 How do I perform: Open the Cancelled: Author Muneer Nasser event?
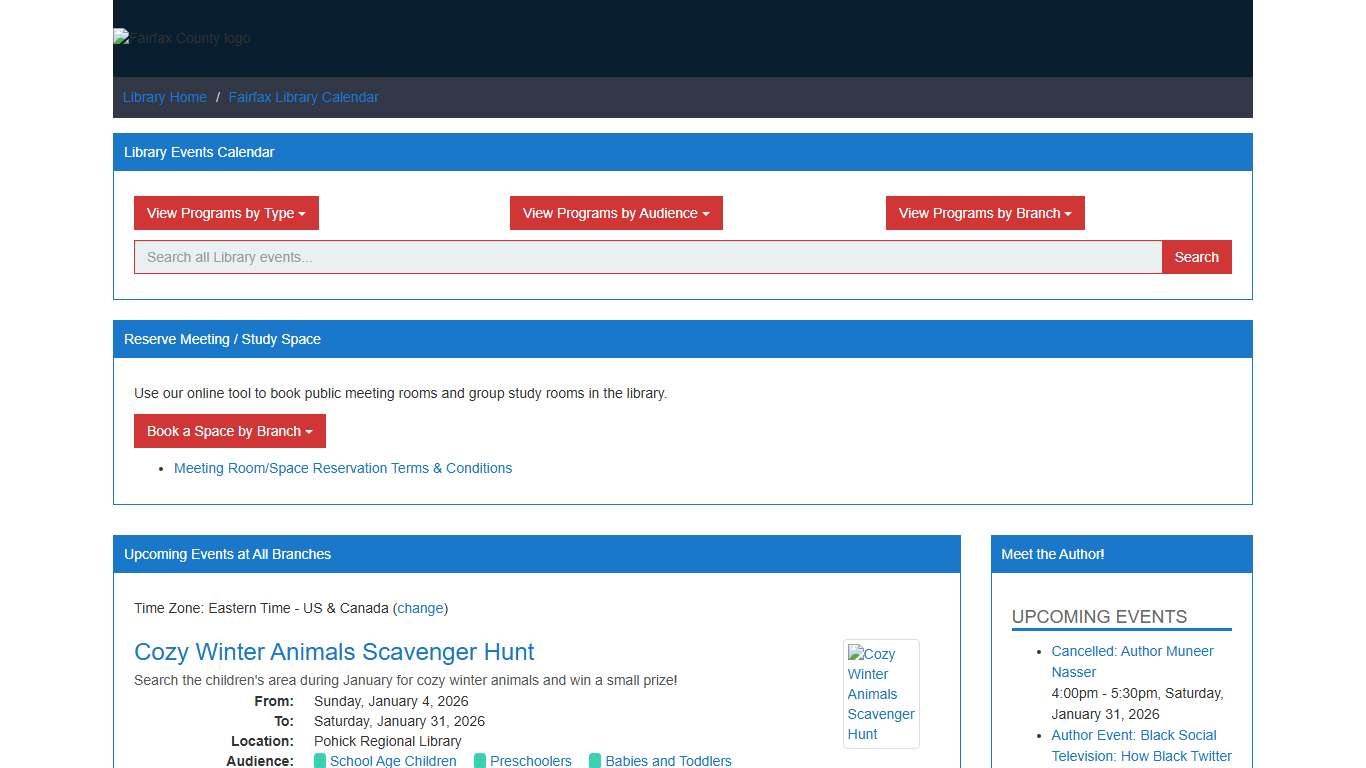coord(1132,661)
